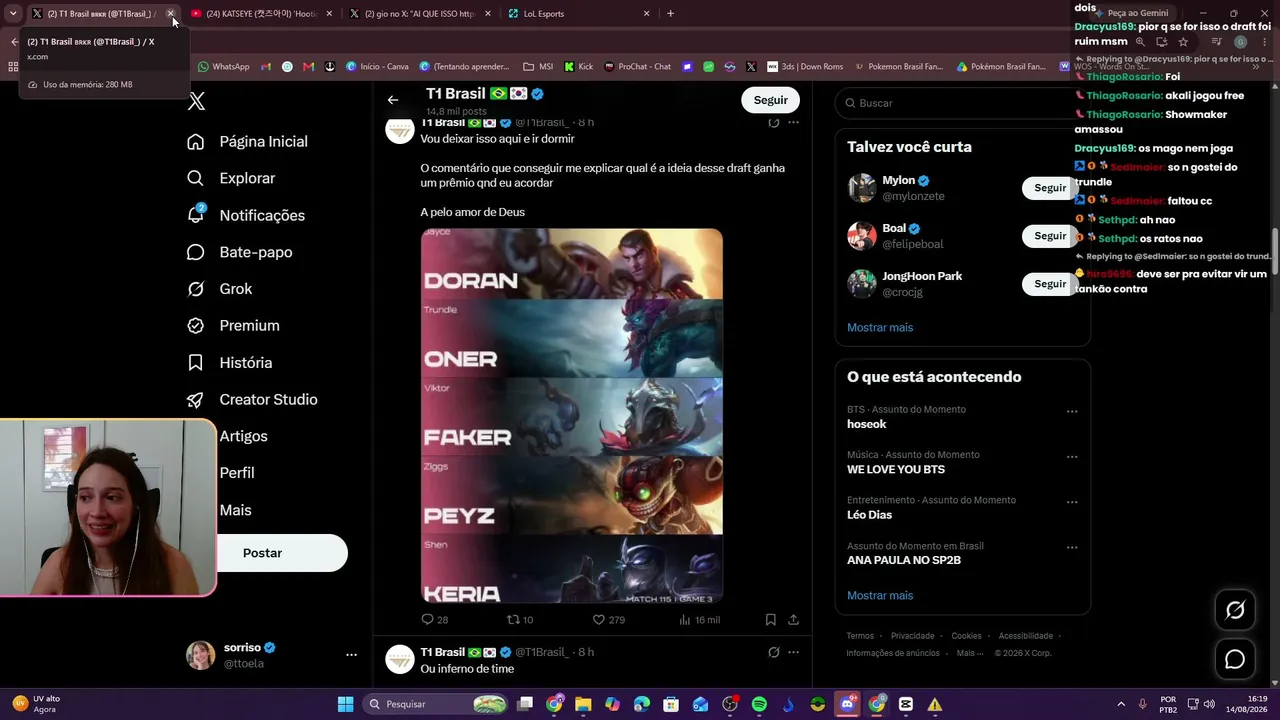Switch to the 'gio no X' tab
1280x720 pixels.
click(420, 14)
